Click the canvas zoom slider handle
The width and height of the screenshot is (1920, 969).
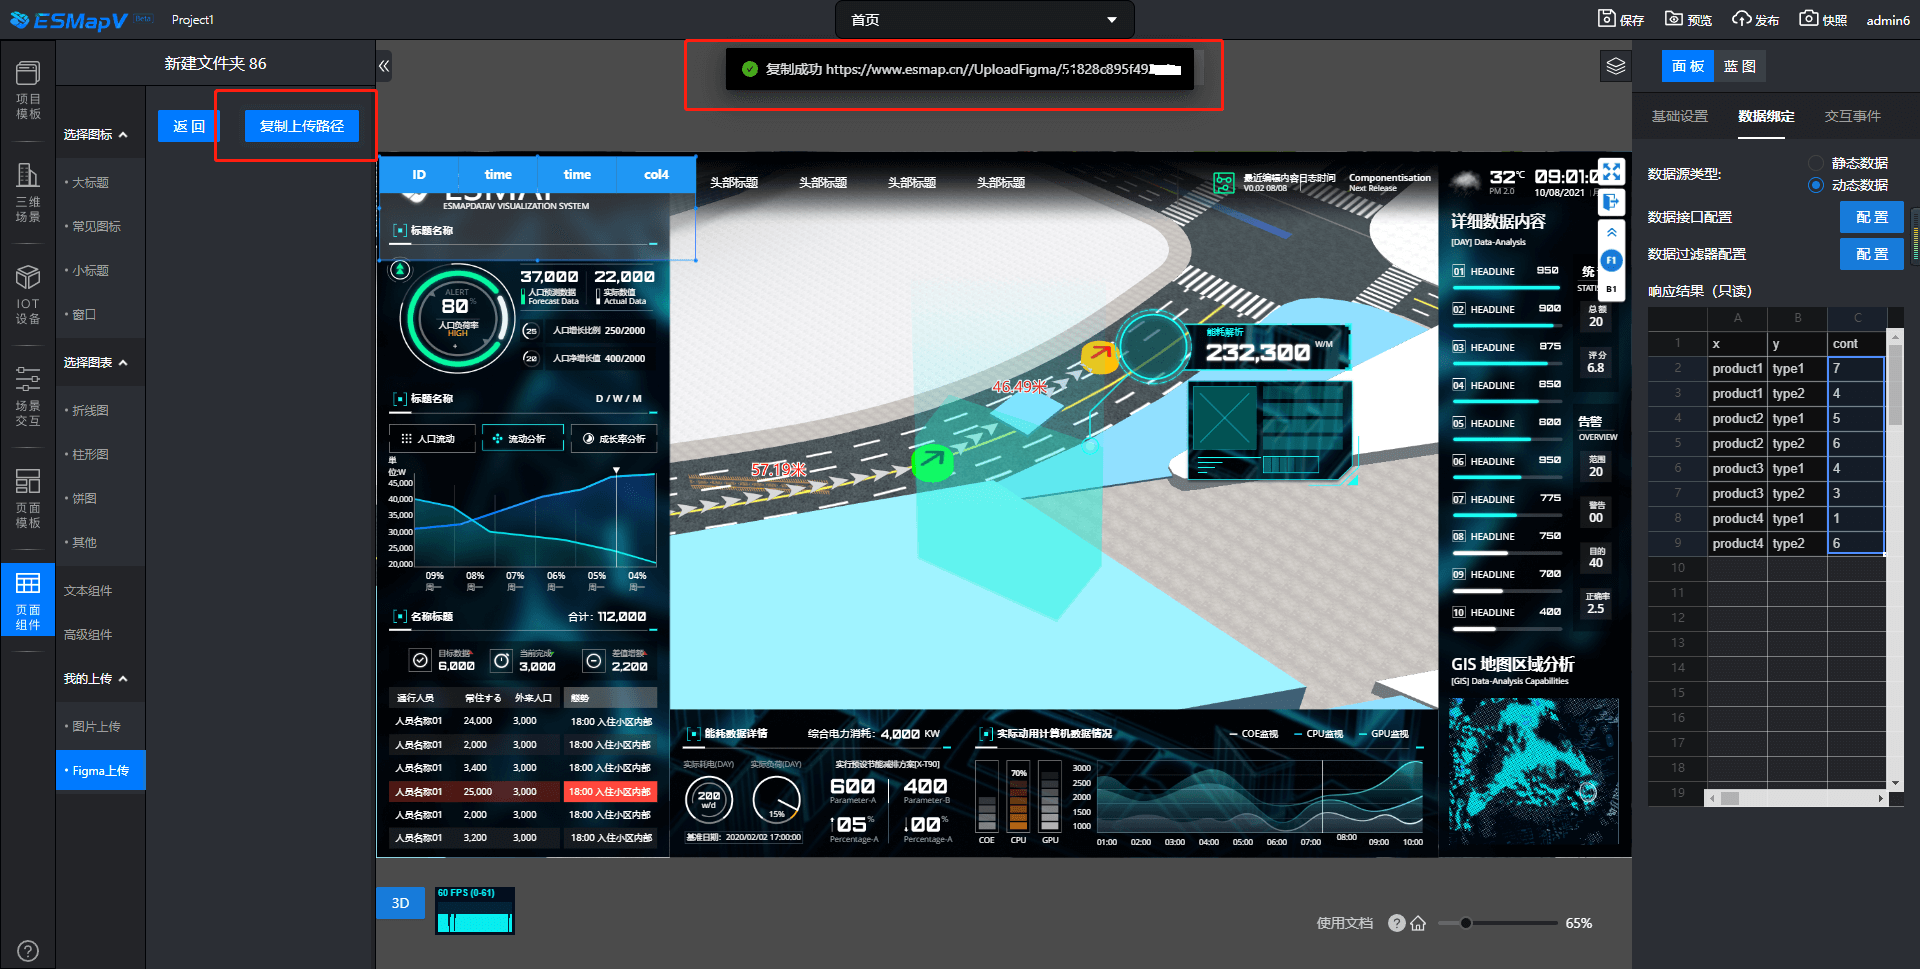(1465, 923)
